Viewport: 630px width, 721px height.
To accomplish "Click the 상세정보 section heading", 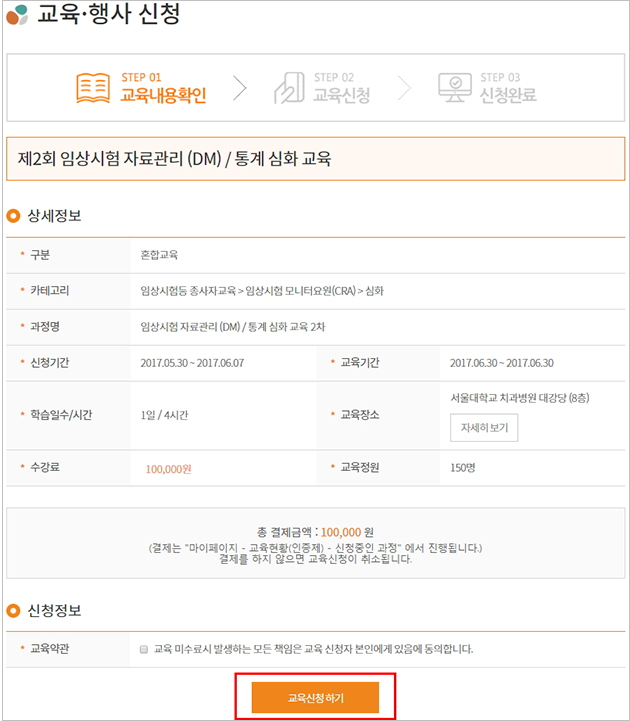I will click(x=54, y=216).
